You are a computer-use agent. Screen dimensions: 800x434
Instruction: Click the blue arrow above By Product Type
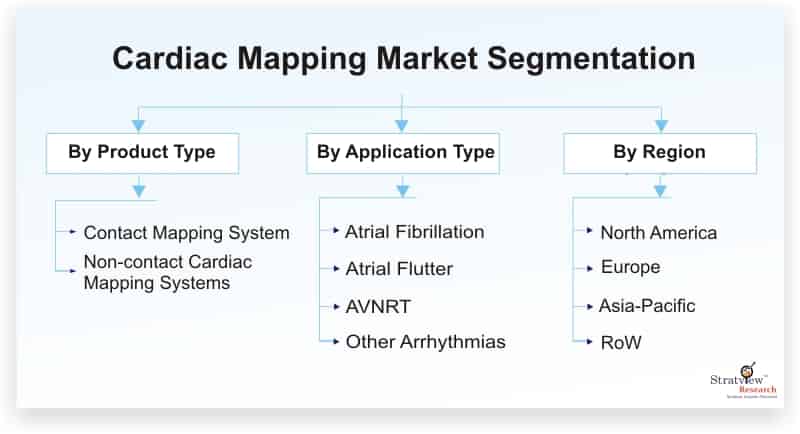(138, 125)
